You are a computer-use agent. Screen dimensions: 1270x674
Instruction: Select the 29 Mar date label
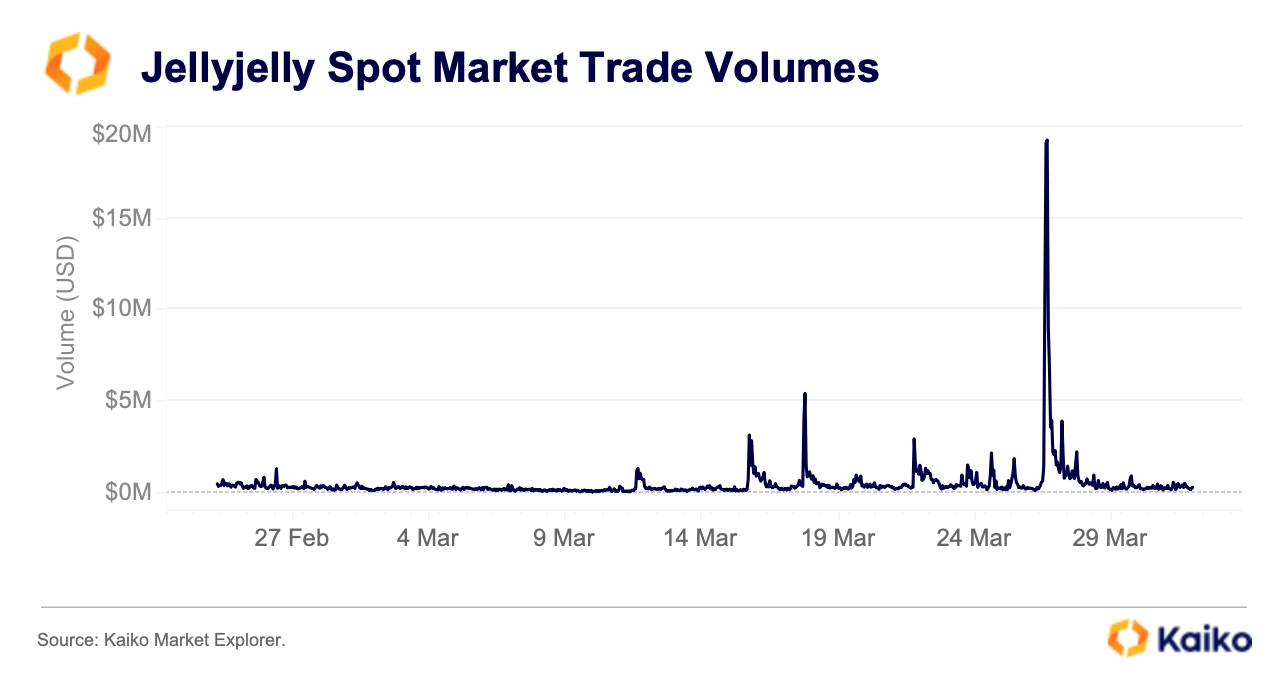tap(1110, 538)
